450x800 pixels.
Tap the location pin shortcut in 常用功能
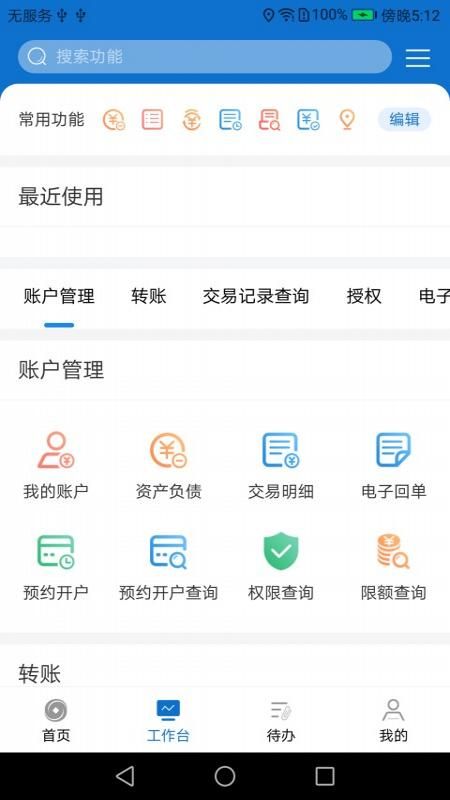pos(347,120)
